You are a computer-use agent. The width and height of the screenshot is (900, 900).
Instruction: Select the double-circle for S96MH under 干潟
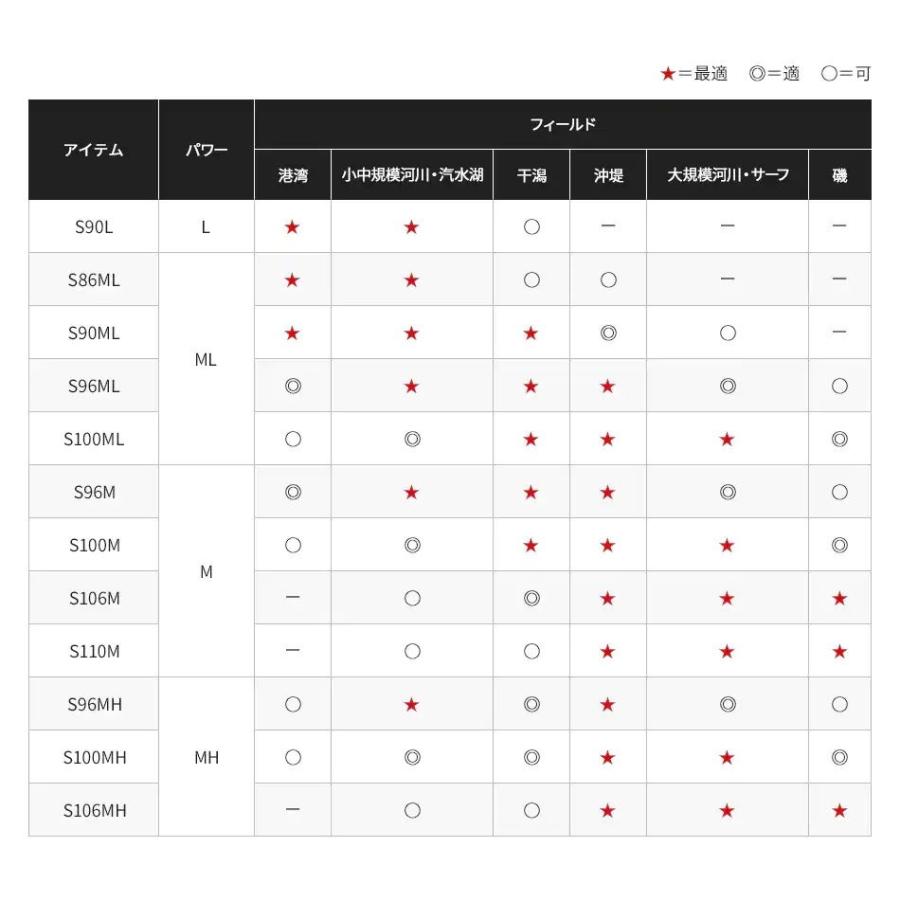click(531, 702)
